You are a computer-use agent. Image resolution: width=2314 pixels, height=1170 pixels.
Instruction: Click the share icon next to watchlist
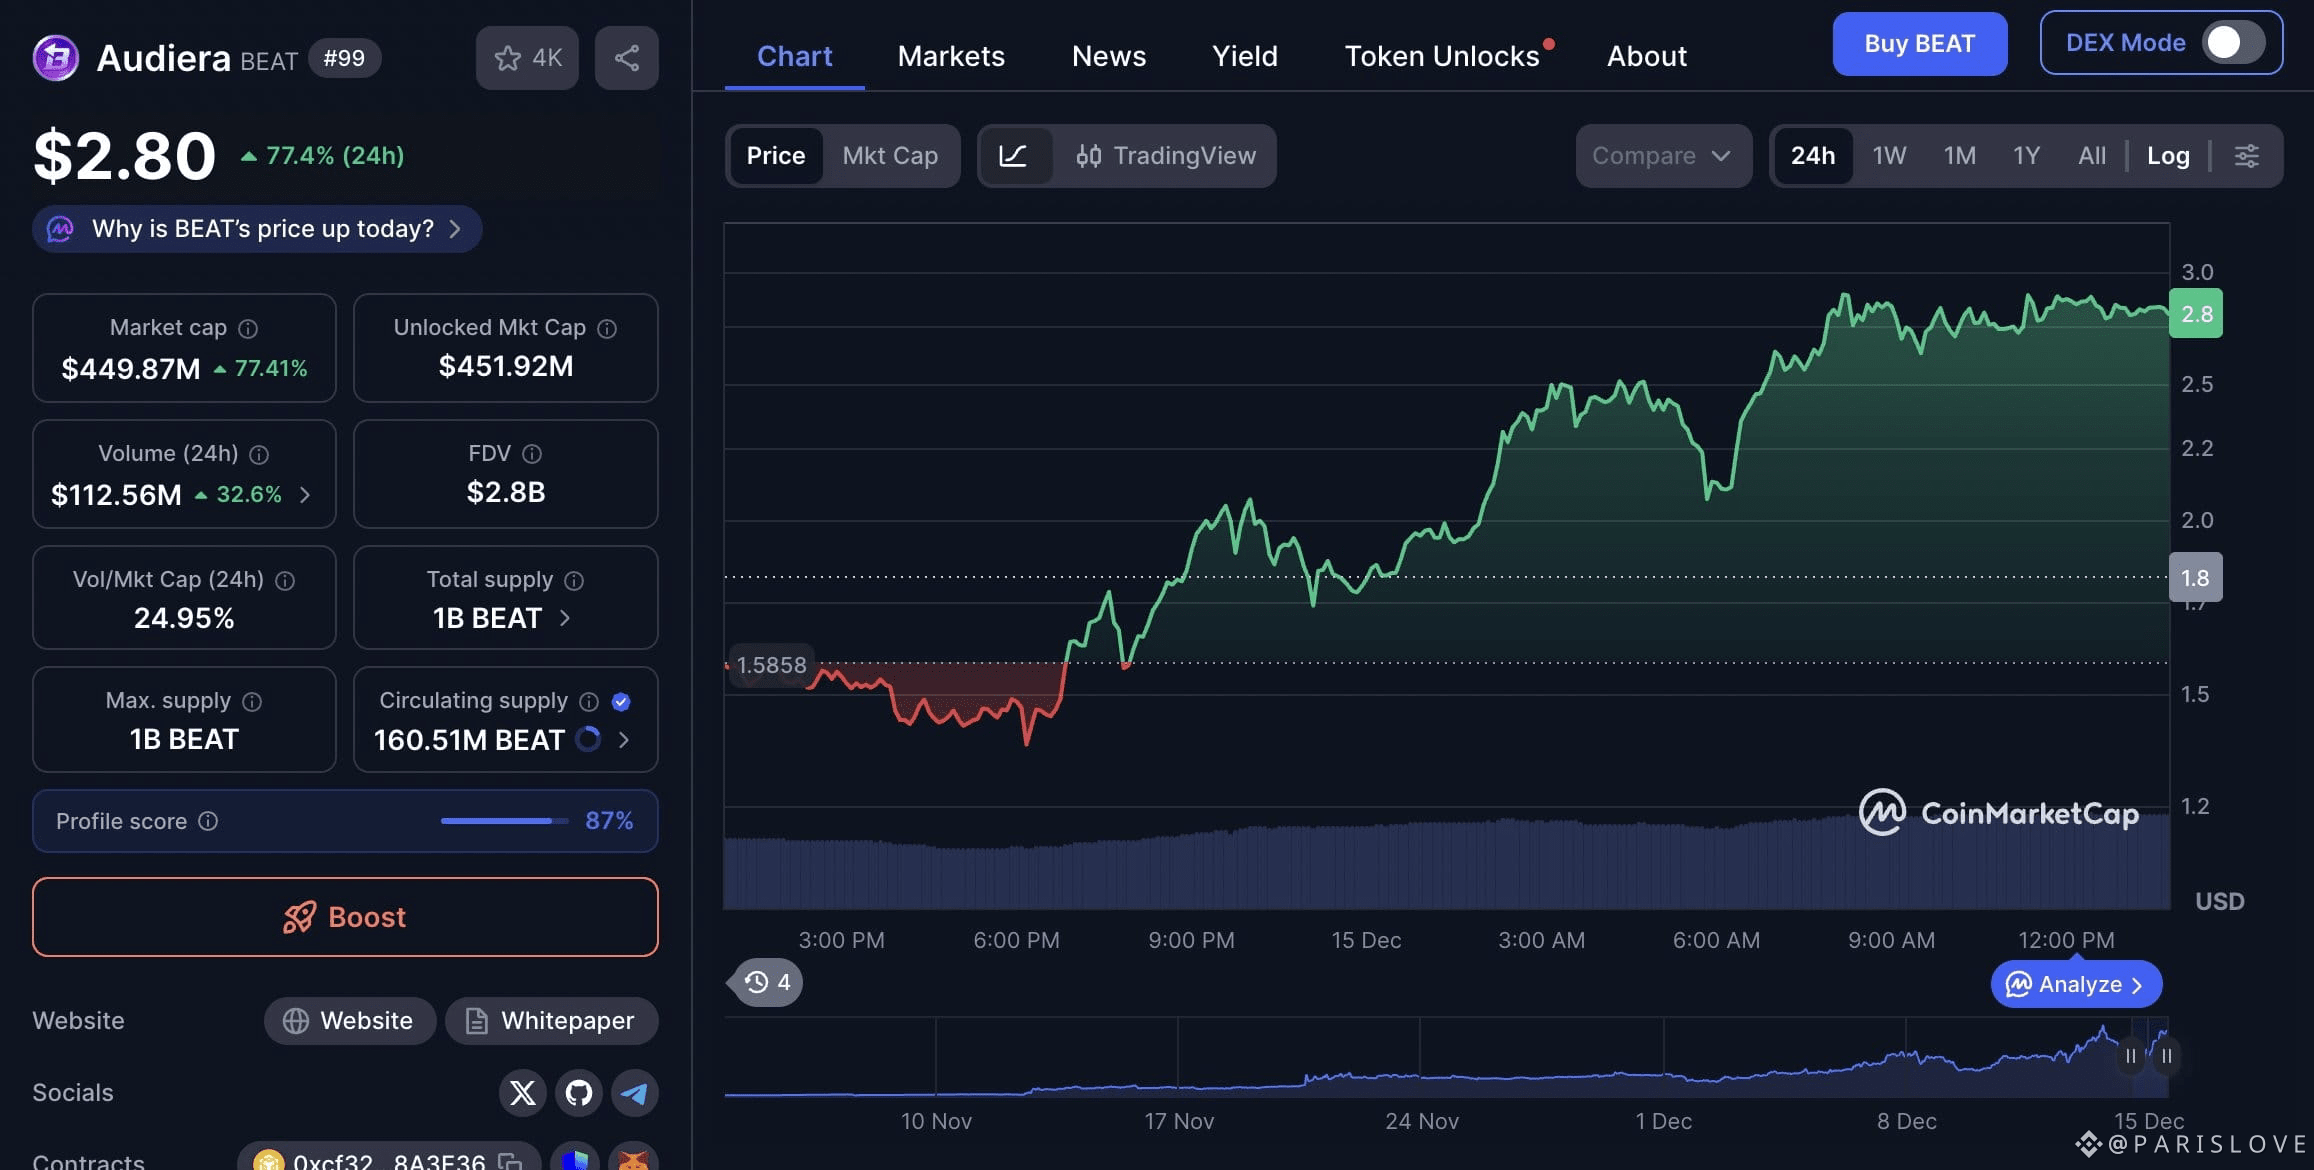pos(627,58)
